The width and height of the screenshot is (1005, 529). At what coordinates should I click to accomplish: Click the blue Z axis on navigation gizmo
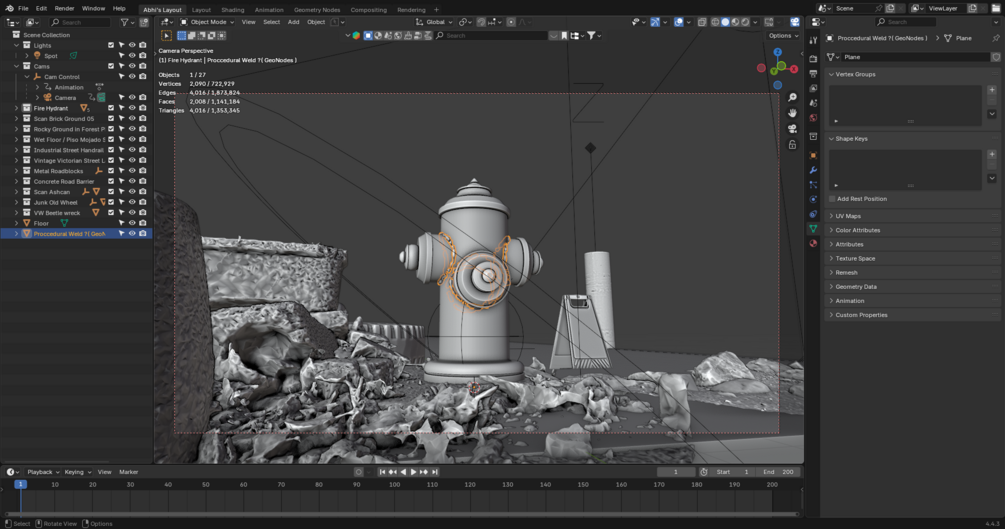[777, 52]
